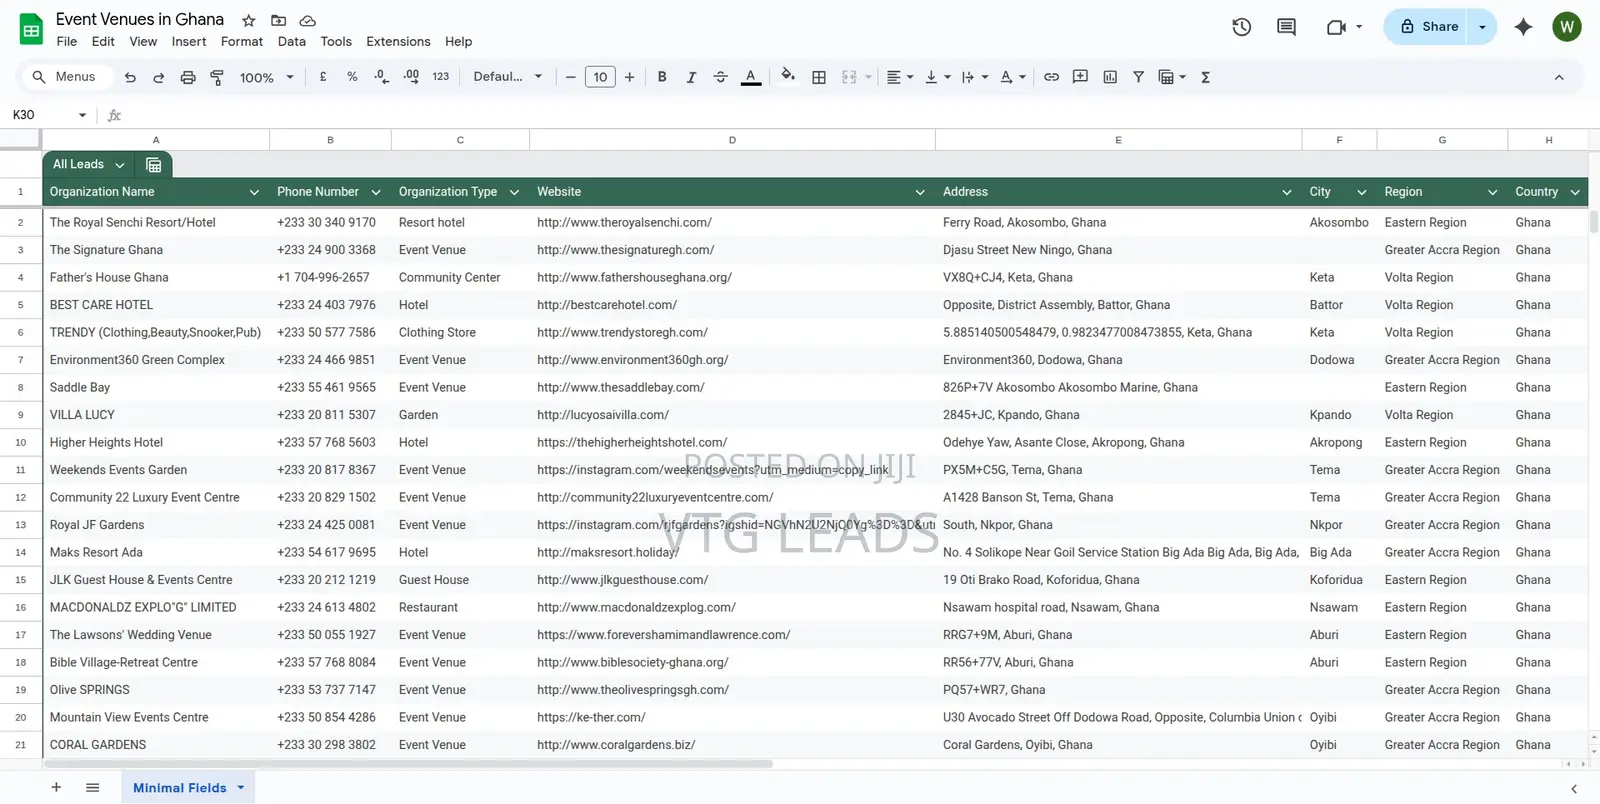
Task: Open the W account avatar
Action: click(1567, 27)
